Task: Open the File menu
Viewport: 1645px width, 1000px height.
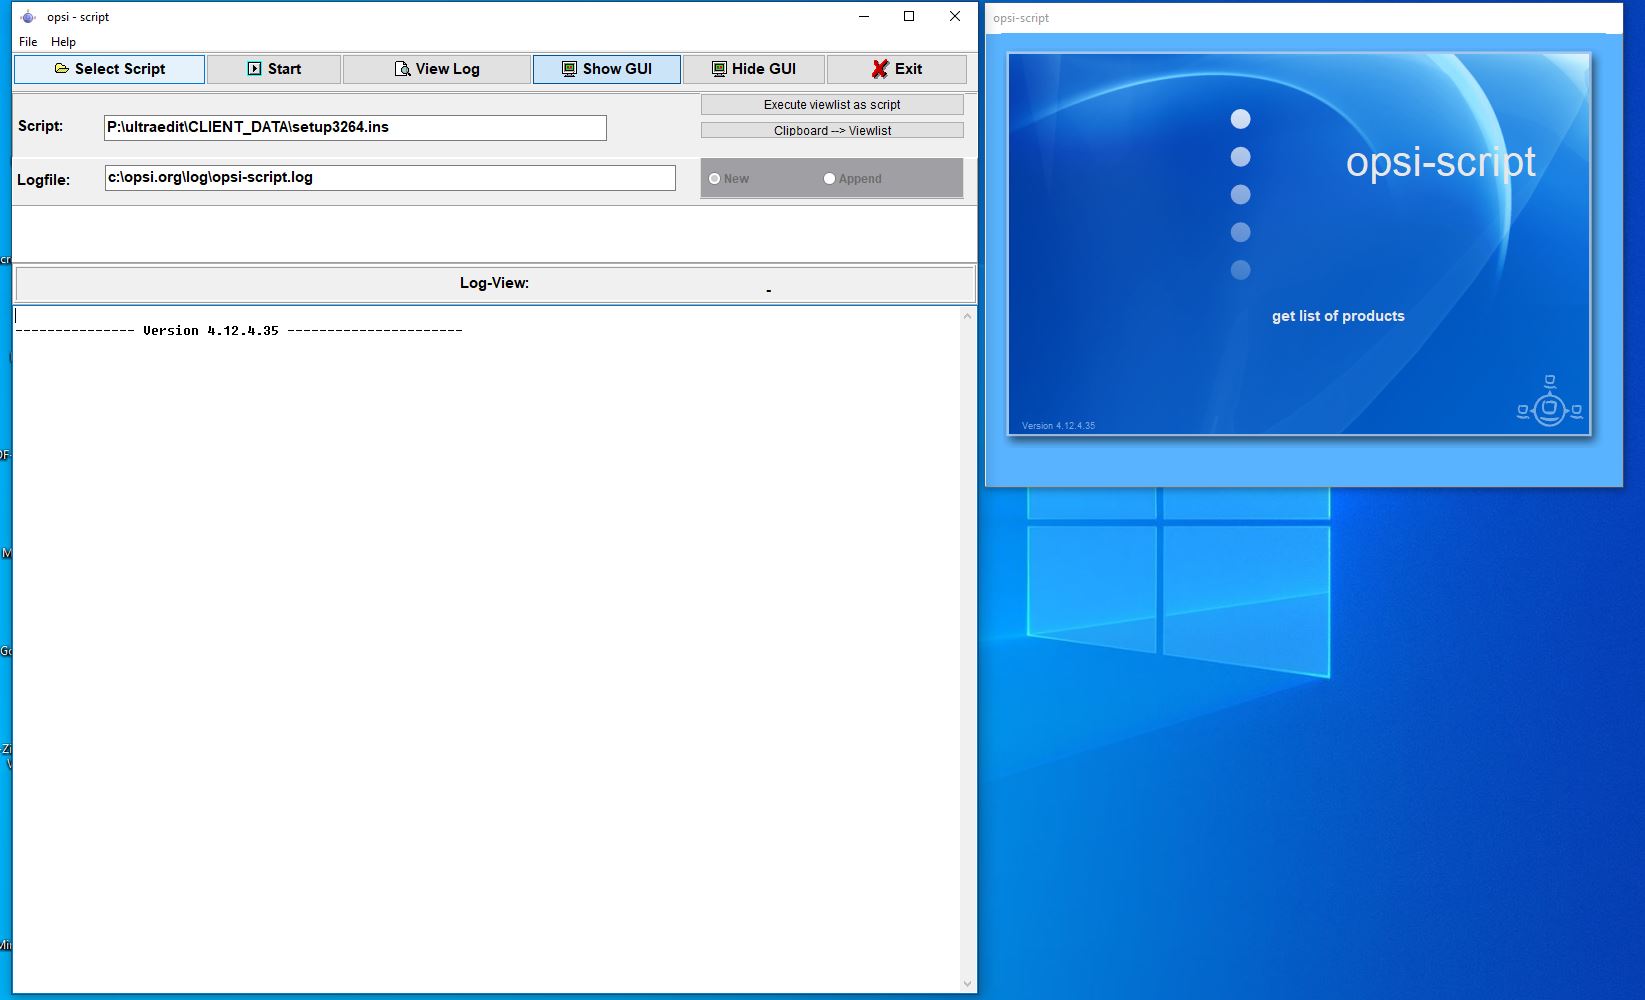Action: (28, 42)
